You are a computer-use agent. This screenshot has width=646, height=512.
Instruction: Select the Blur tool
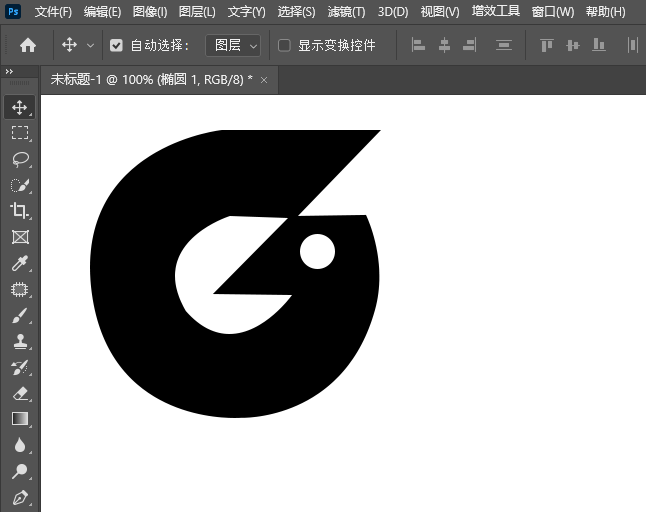pos(19,445)
